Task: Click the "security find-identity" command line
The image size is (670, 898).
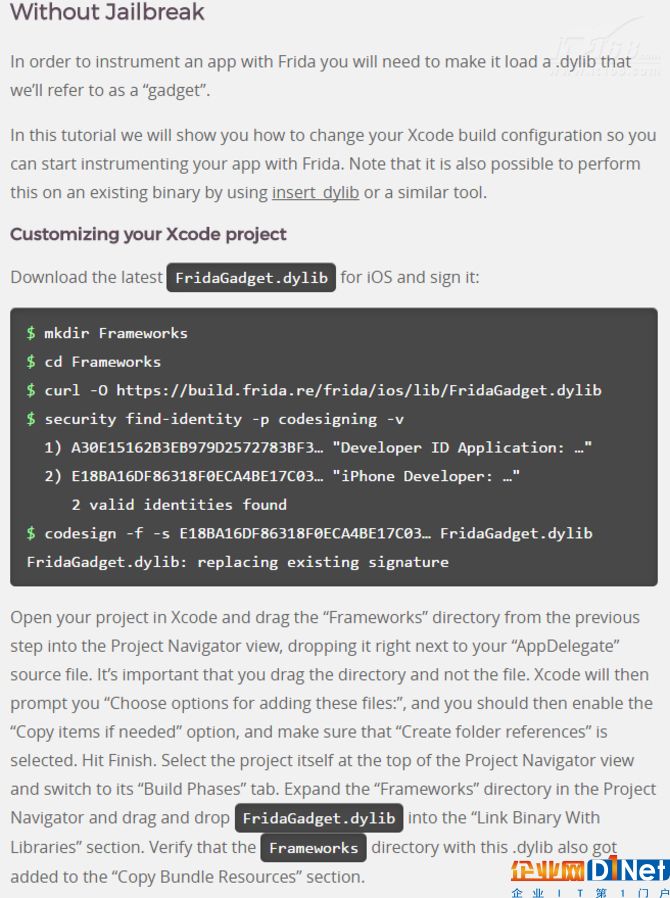Action: [x=215, y=419]
